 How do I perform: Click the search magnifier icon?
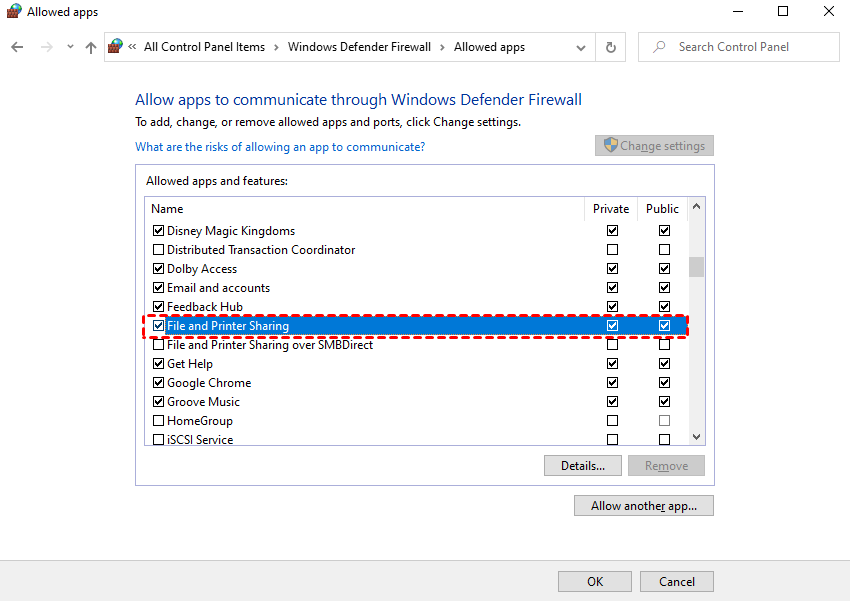click(659, 47)
